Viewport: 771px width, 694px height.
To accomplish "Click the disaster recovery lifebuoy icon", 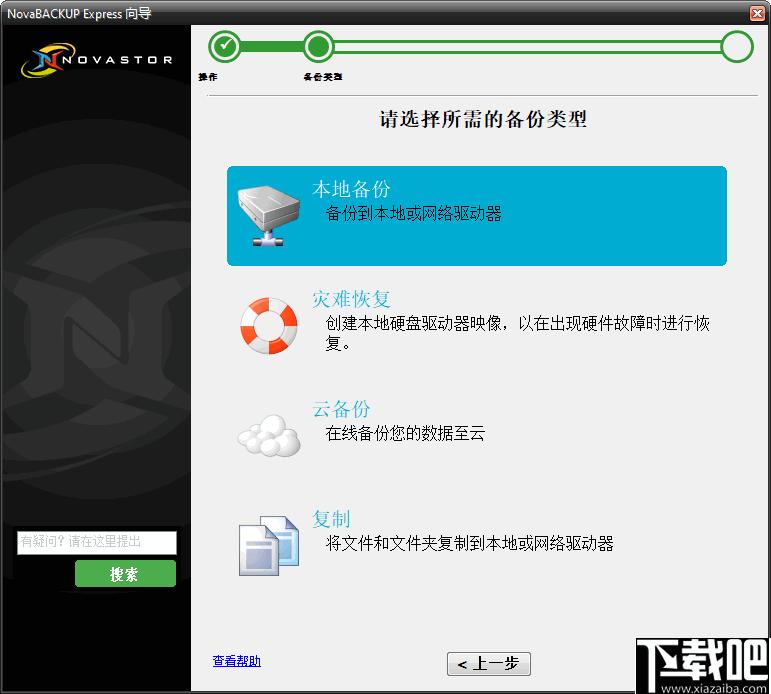I will click(268, 325).
